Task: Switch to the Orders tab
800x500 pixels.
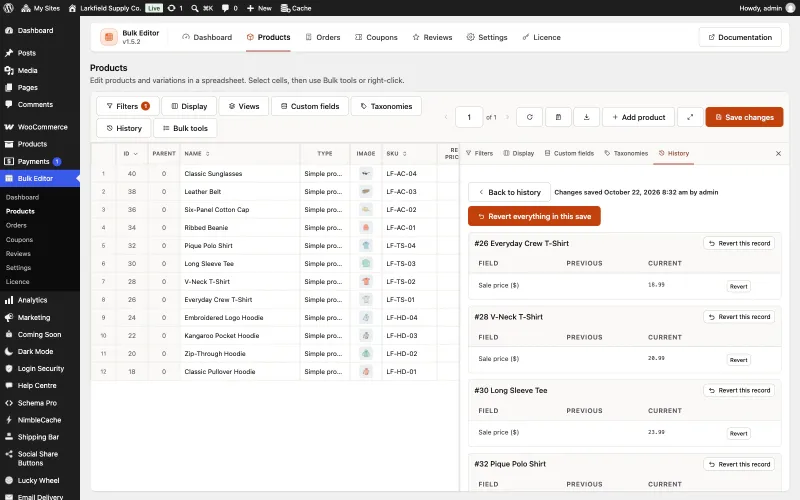Action: pyautogui.click(x=322, y=37)
